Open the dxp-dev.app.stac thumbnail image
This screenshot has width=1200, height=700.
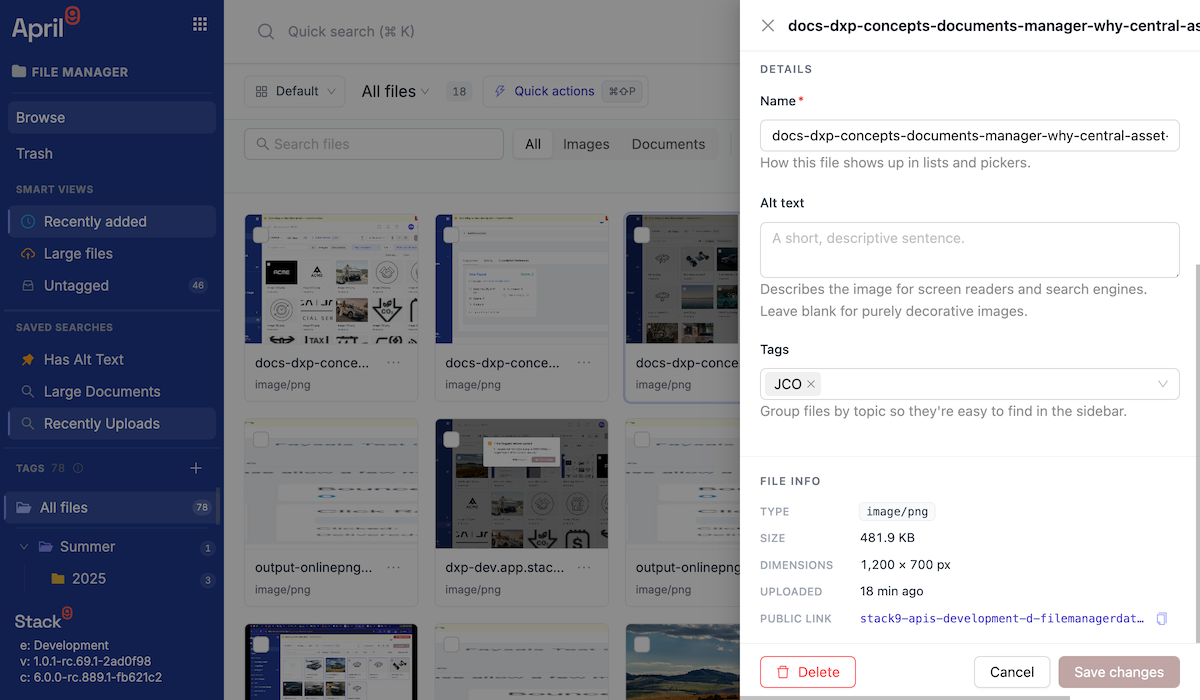tap(522, 483)
